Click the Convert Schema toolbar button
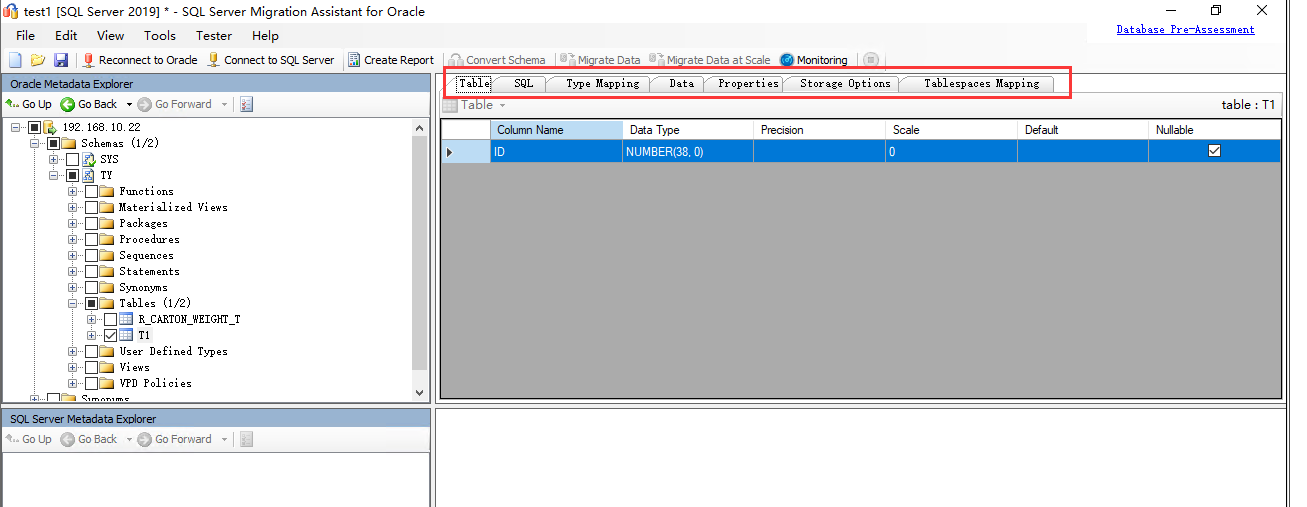 pyautogui.click(x=497, y=60)
